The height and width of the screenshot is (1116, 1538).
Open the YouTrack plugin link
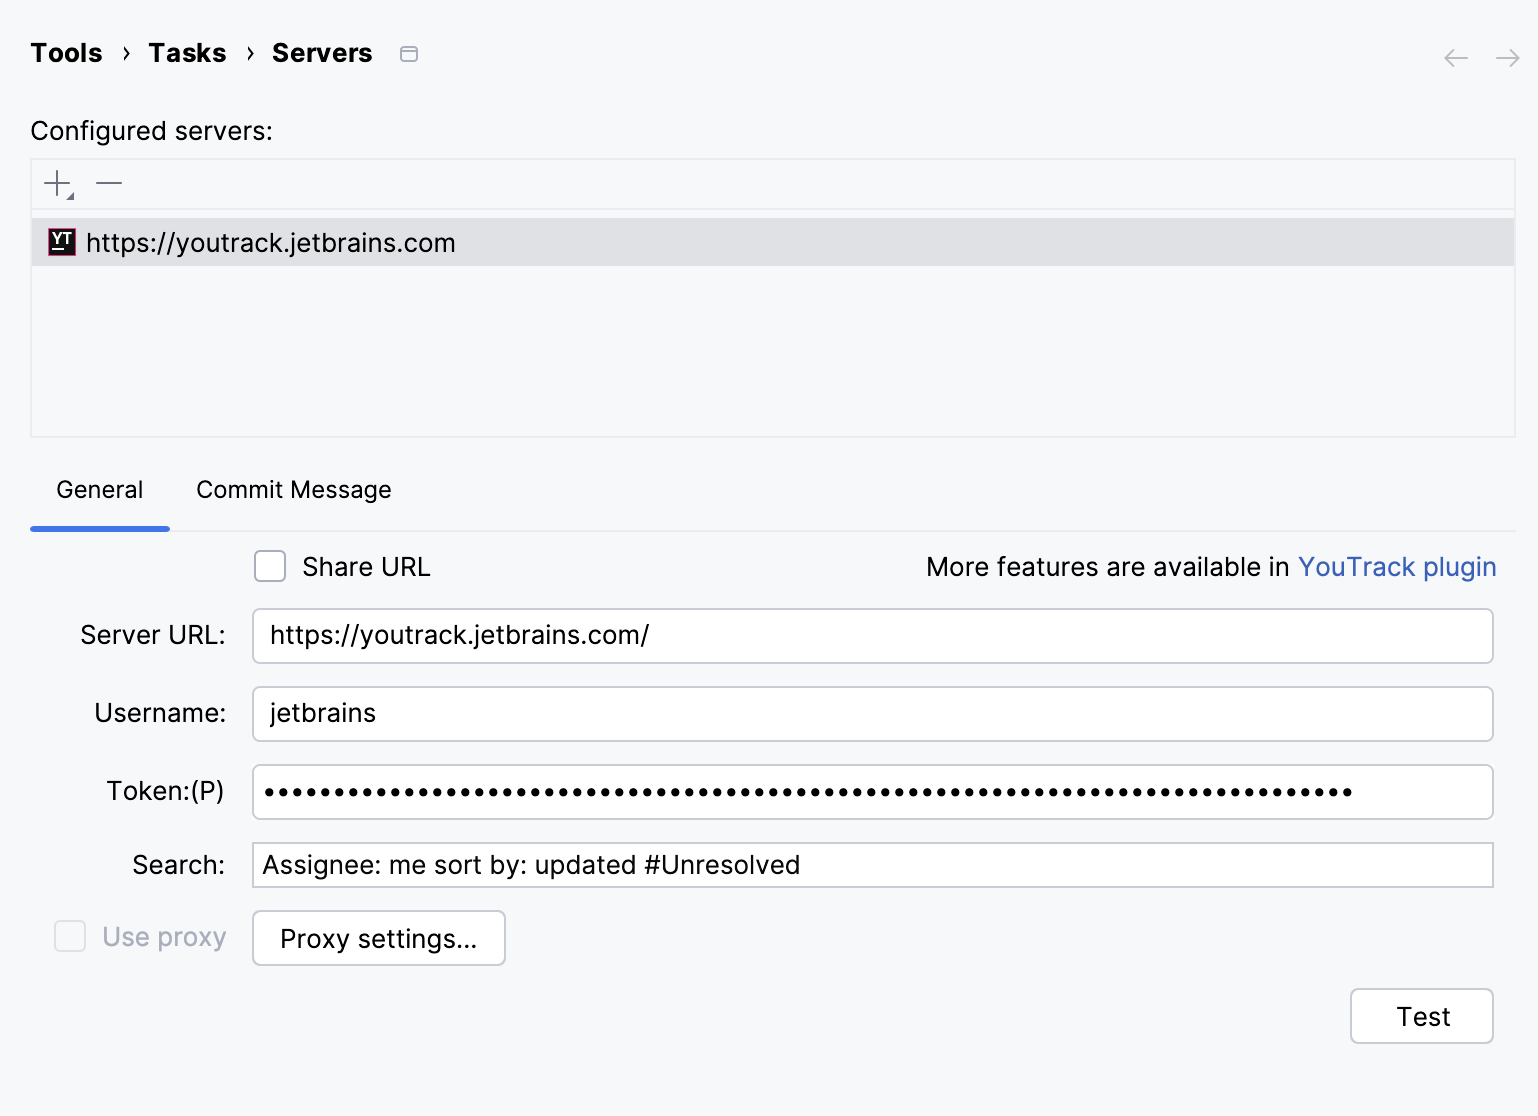[1397, 566]
